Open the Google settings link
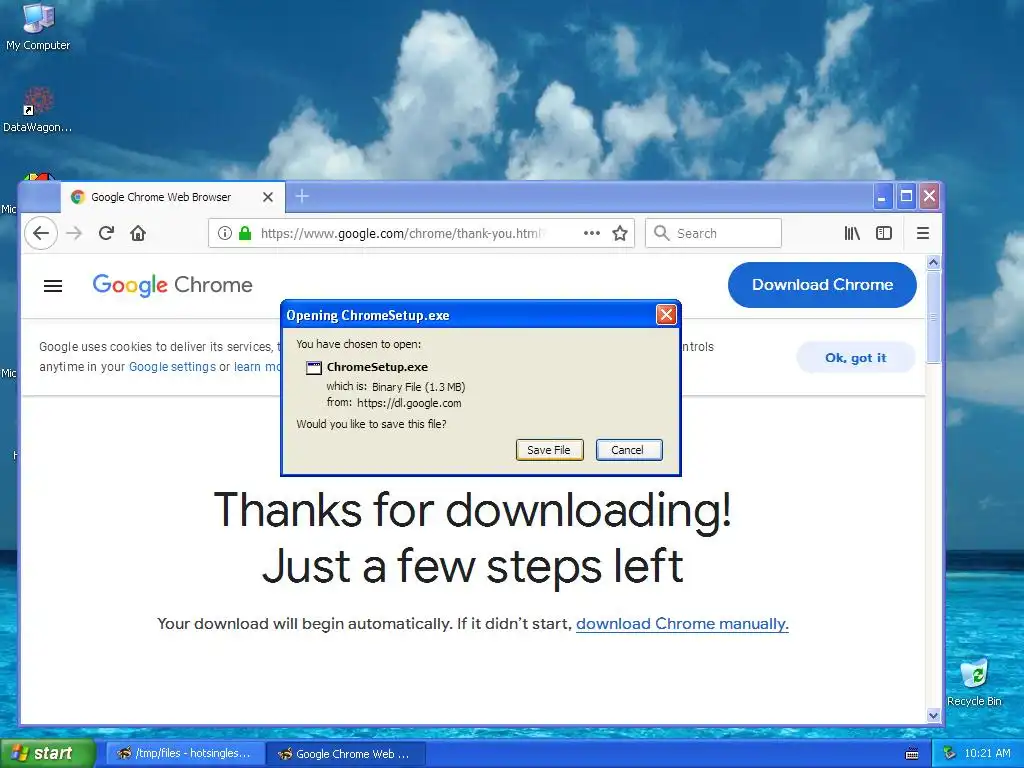The image size is (1024, 768). coord(172,367)
